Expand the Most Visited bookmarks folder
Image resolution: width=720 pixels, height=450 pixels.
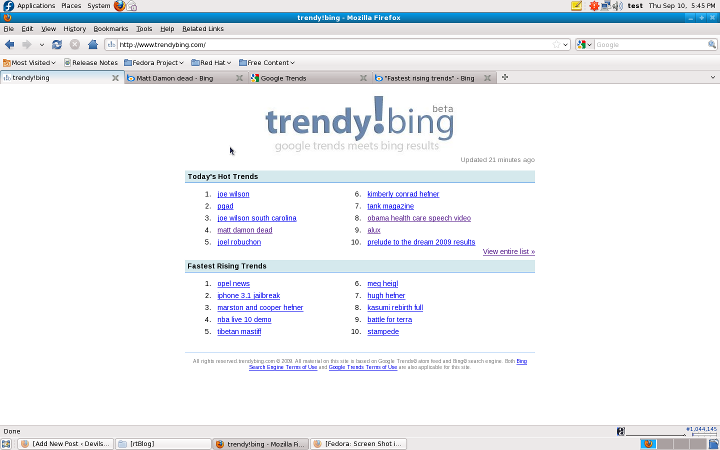click(29, 62)
